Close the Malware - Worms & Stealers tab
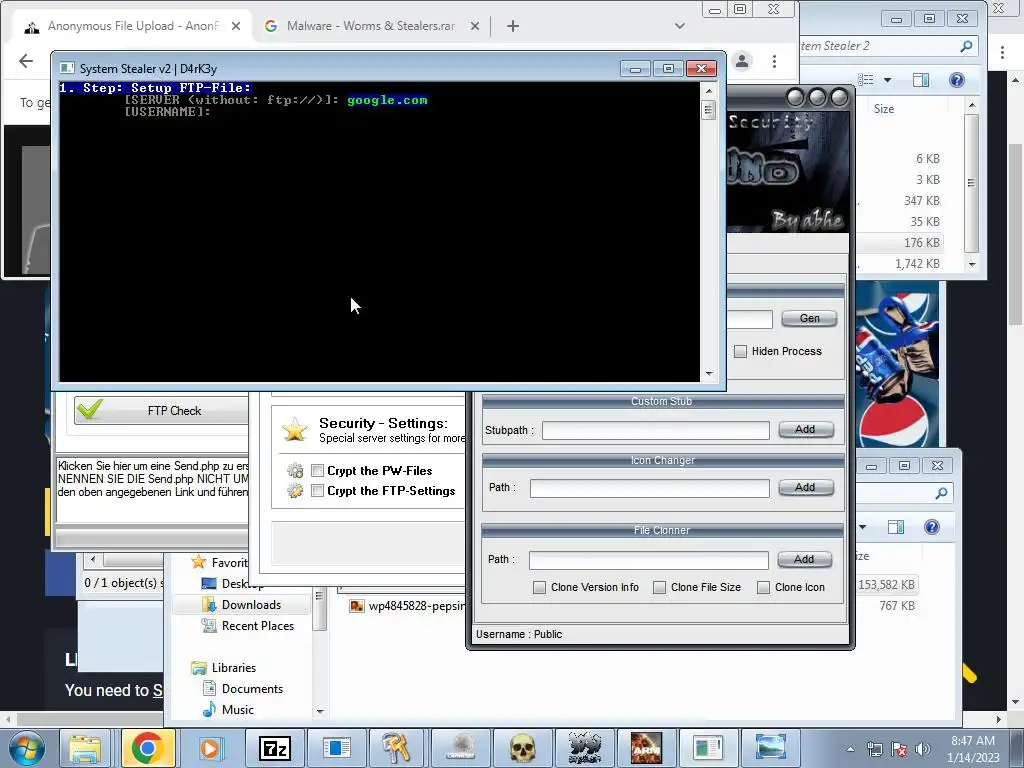 475,26
